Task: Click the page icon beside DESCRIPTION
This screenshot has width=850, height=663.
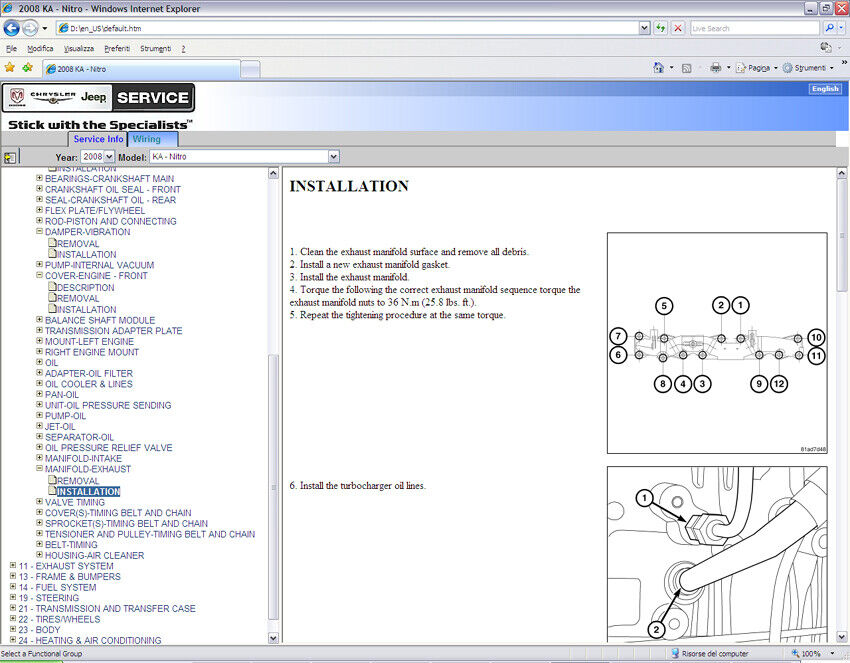Action: point(52,288)
